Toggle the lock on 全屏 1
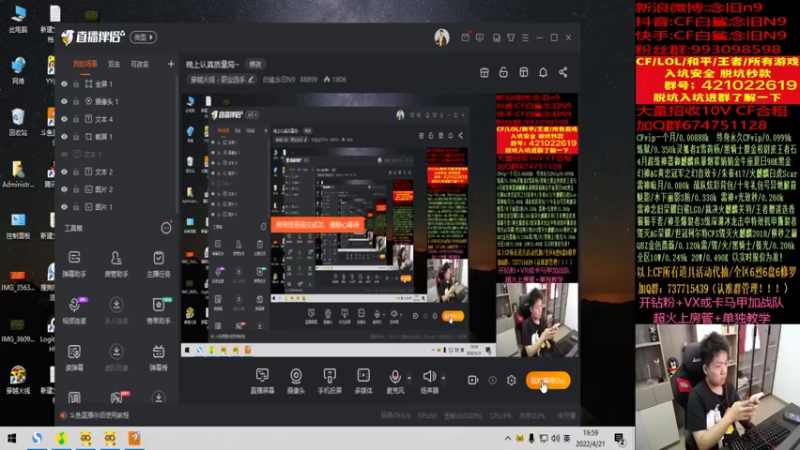The image size is (800, 450). click(x=76, y=84)
